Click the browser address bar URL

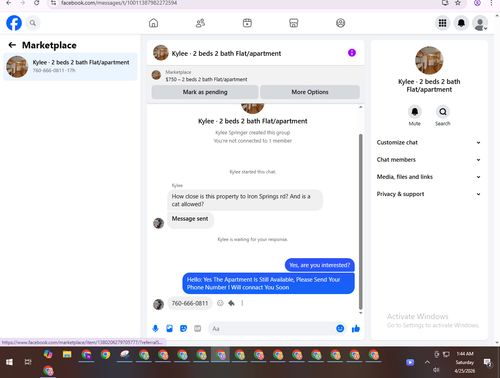pyautogui.click(x=119, y=3)
